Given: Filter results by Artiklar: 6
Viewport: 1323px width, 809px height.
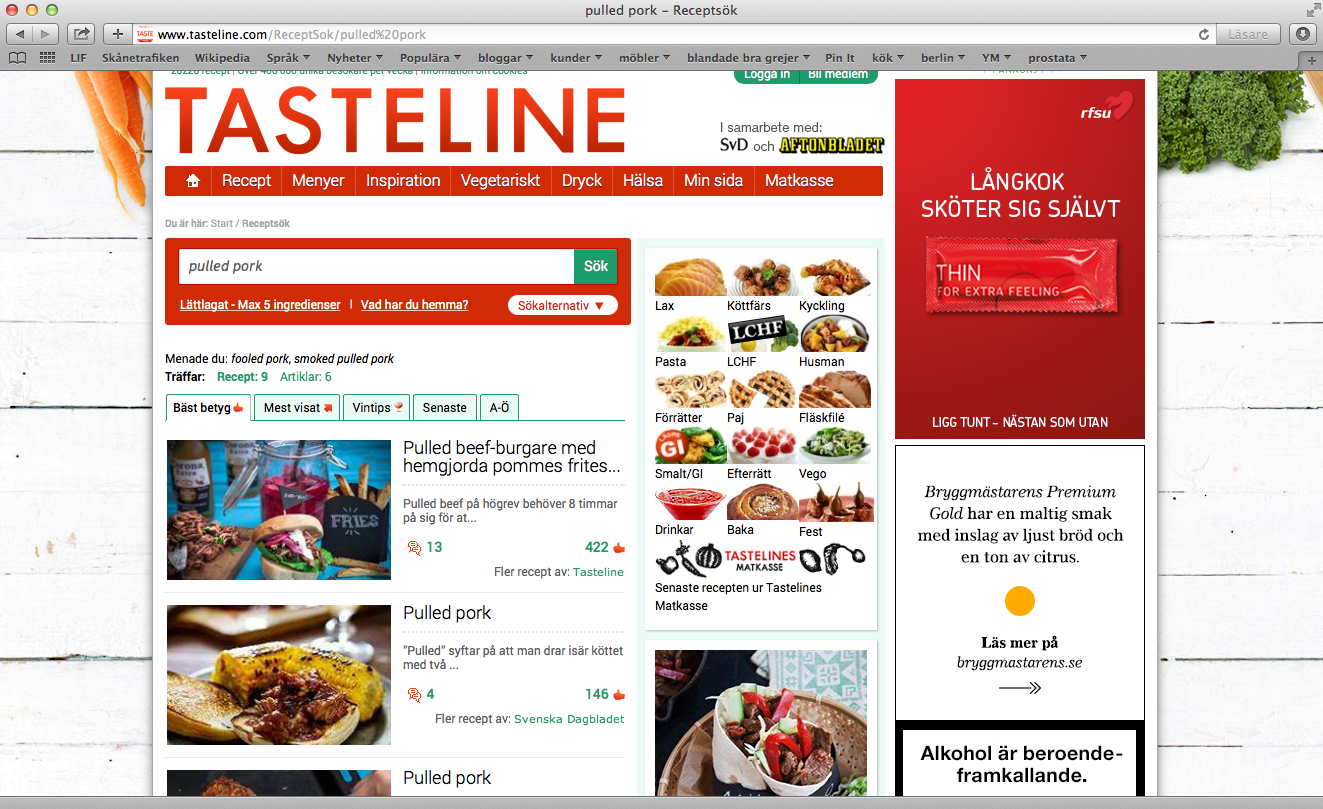Looking at the screenshot, I should [306, 377].
